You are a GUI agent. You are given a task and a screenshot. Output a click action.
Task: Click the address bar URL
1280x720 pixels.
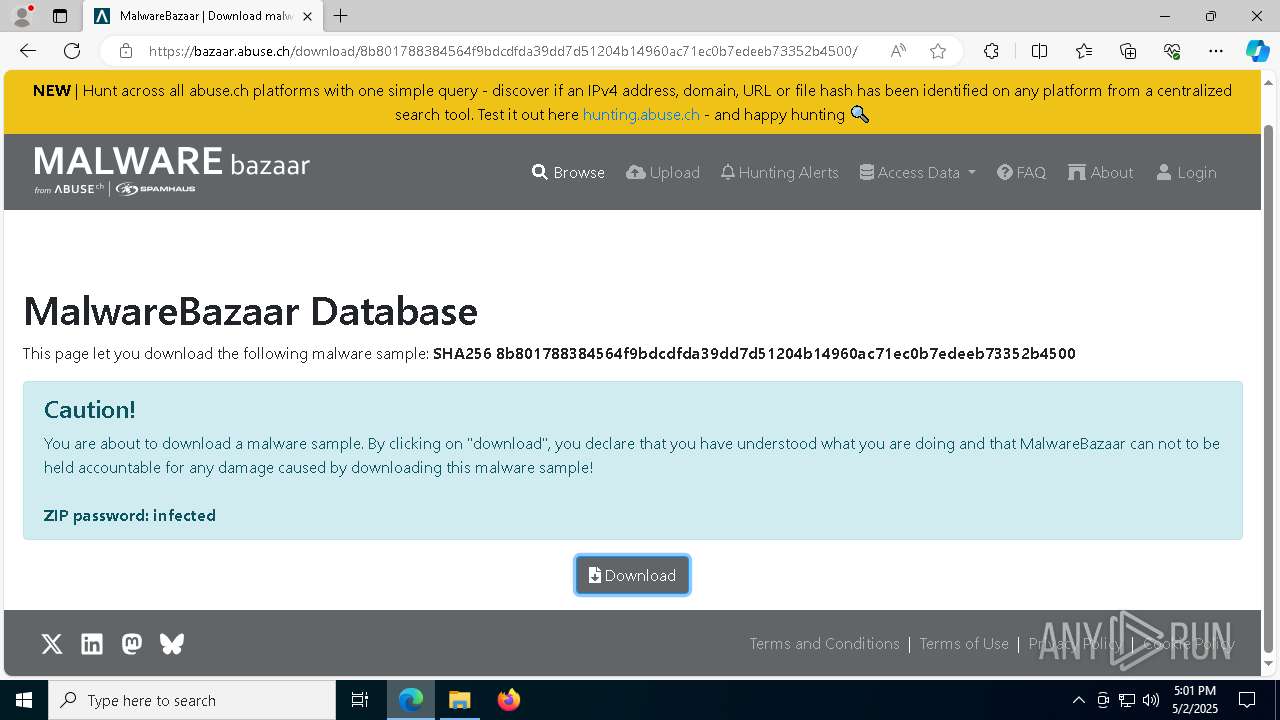[503, 51]
